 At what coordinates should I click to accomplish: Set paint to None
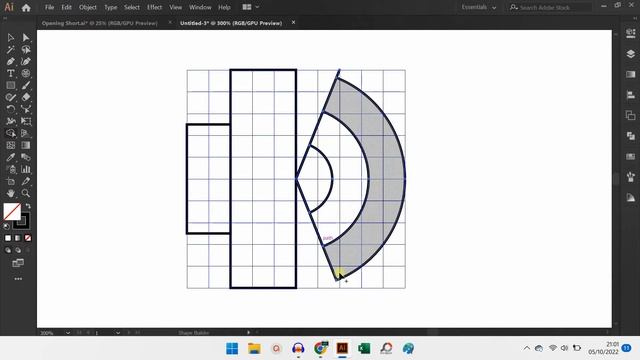pos(28,238)
